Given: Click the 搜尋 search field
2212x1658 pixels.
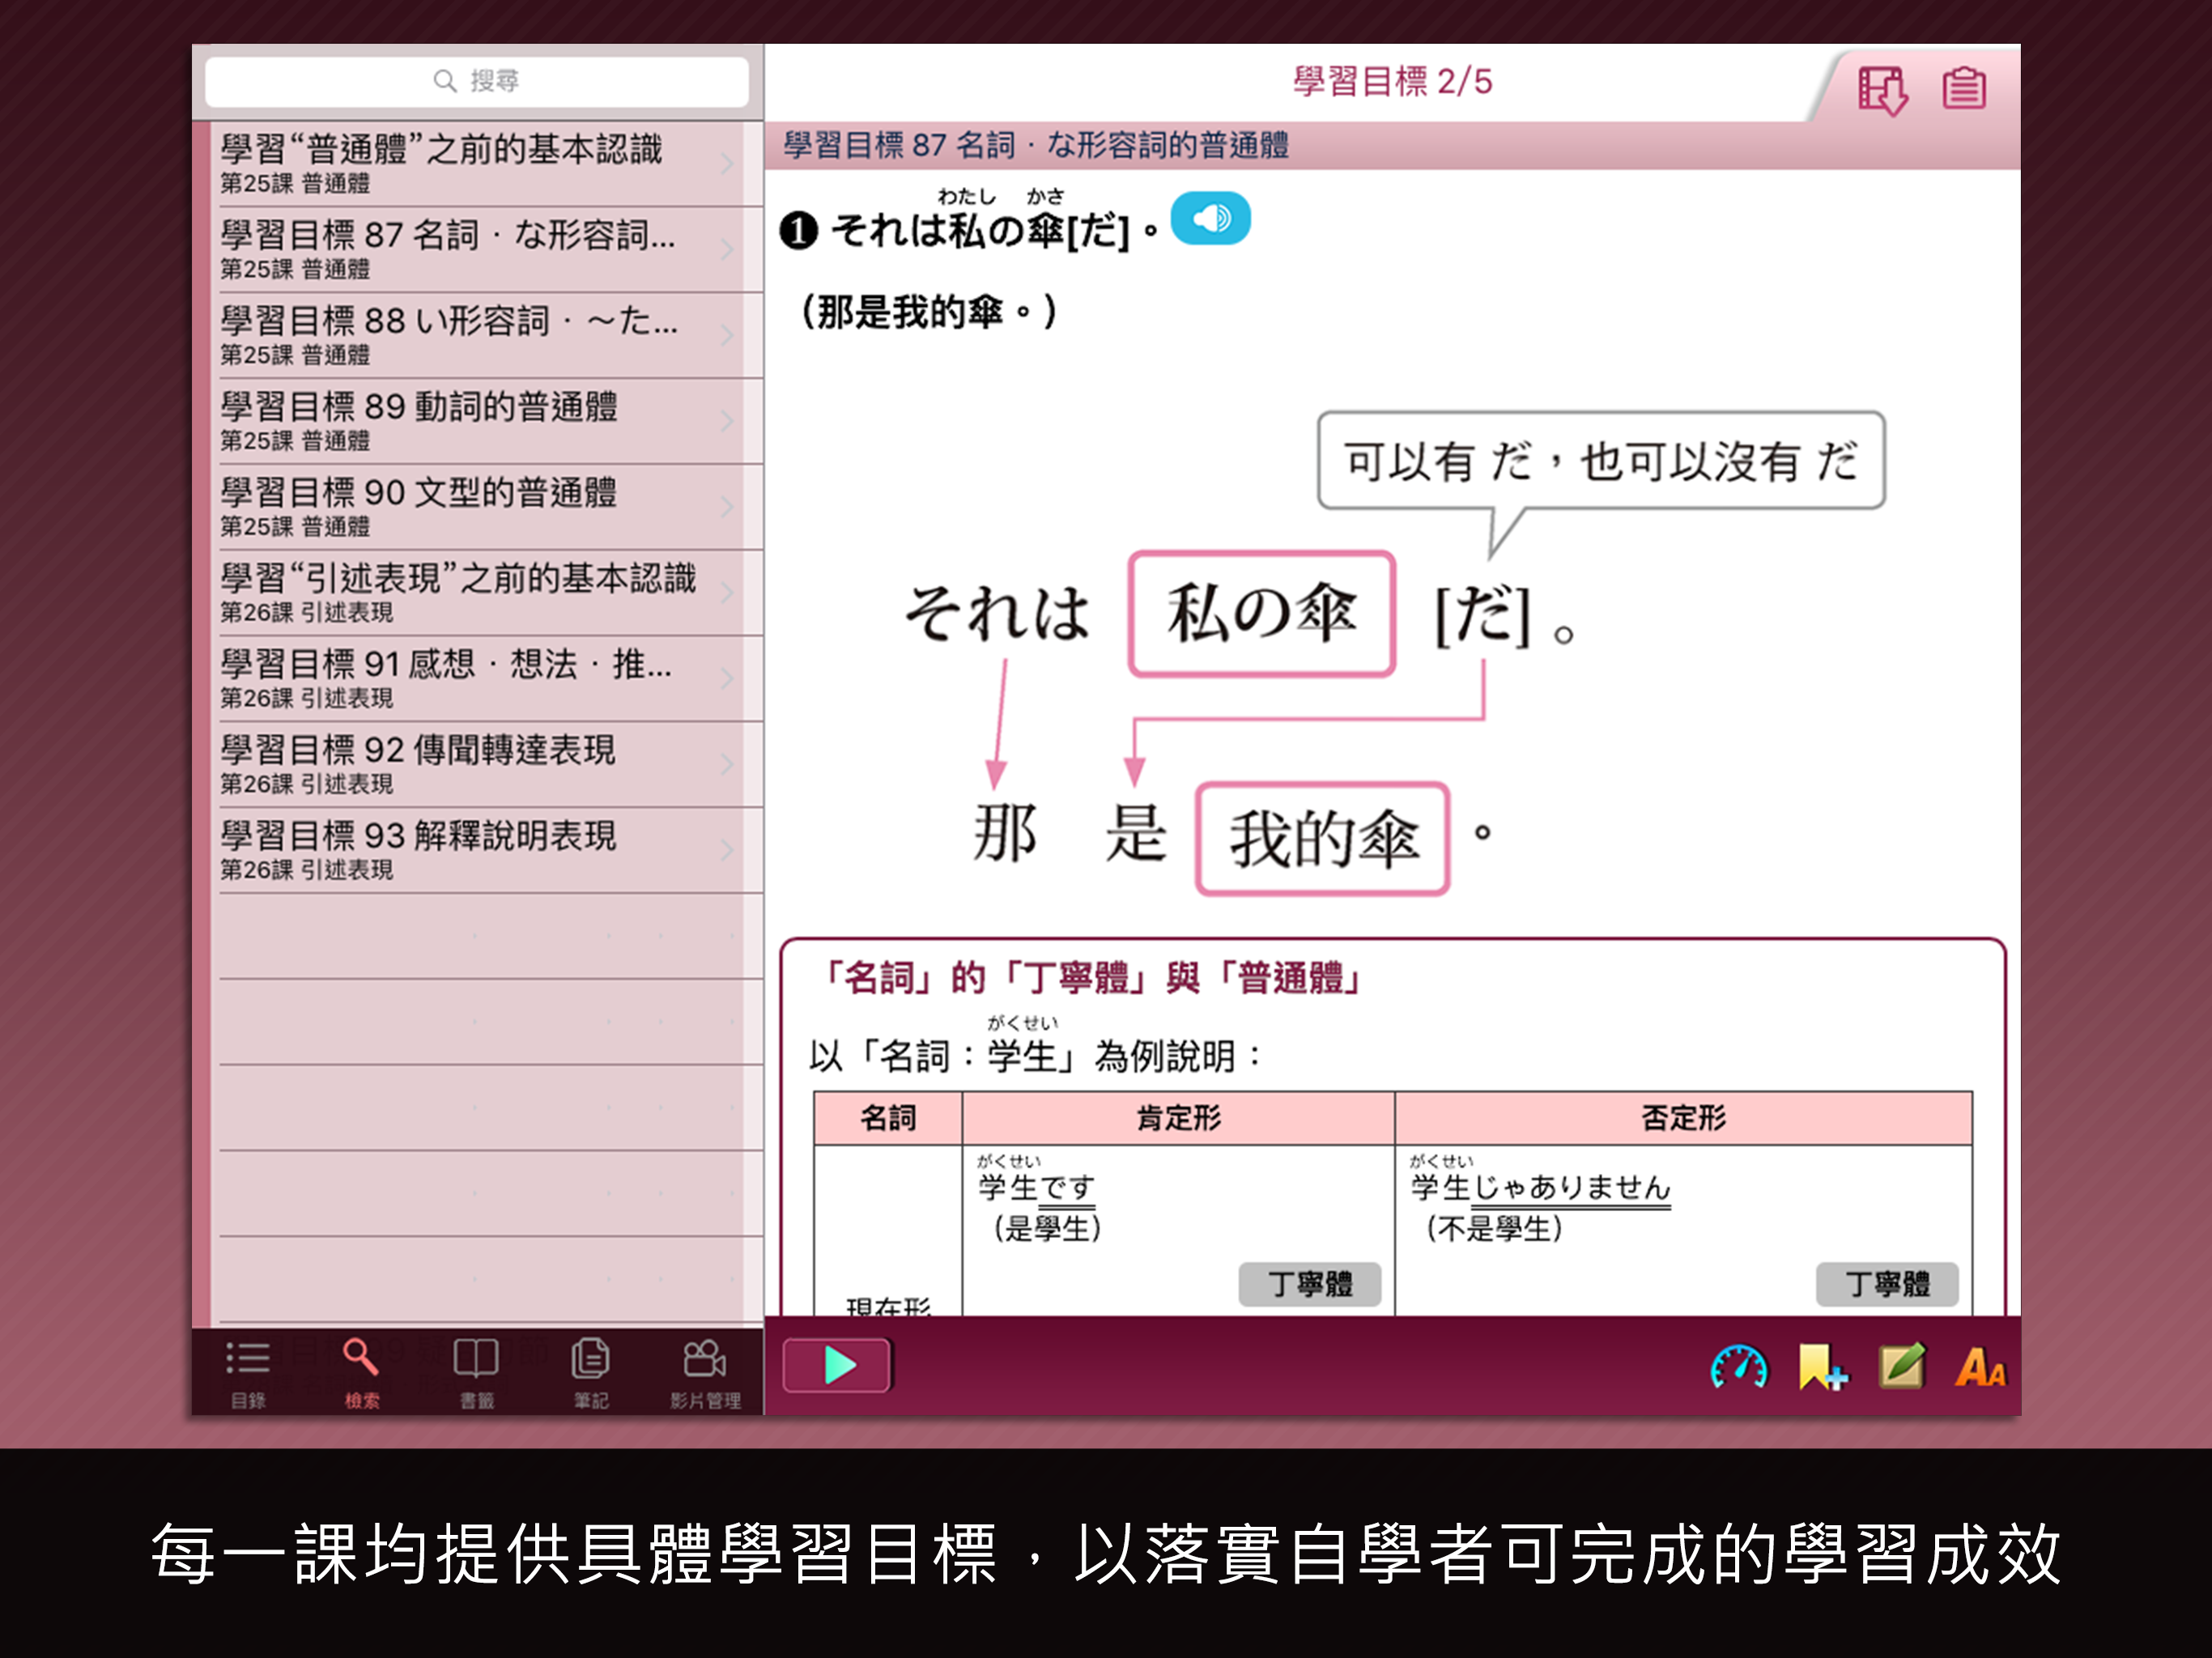Looking at the screenshot, I should (477, 81).
